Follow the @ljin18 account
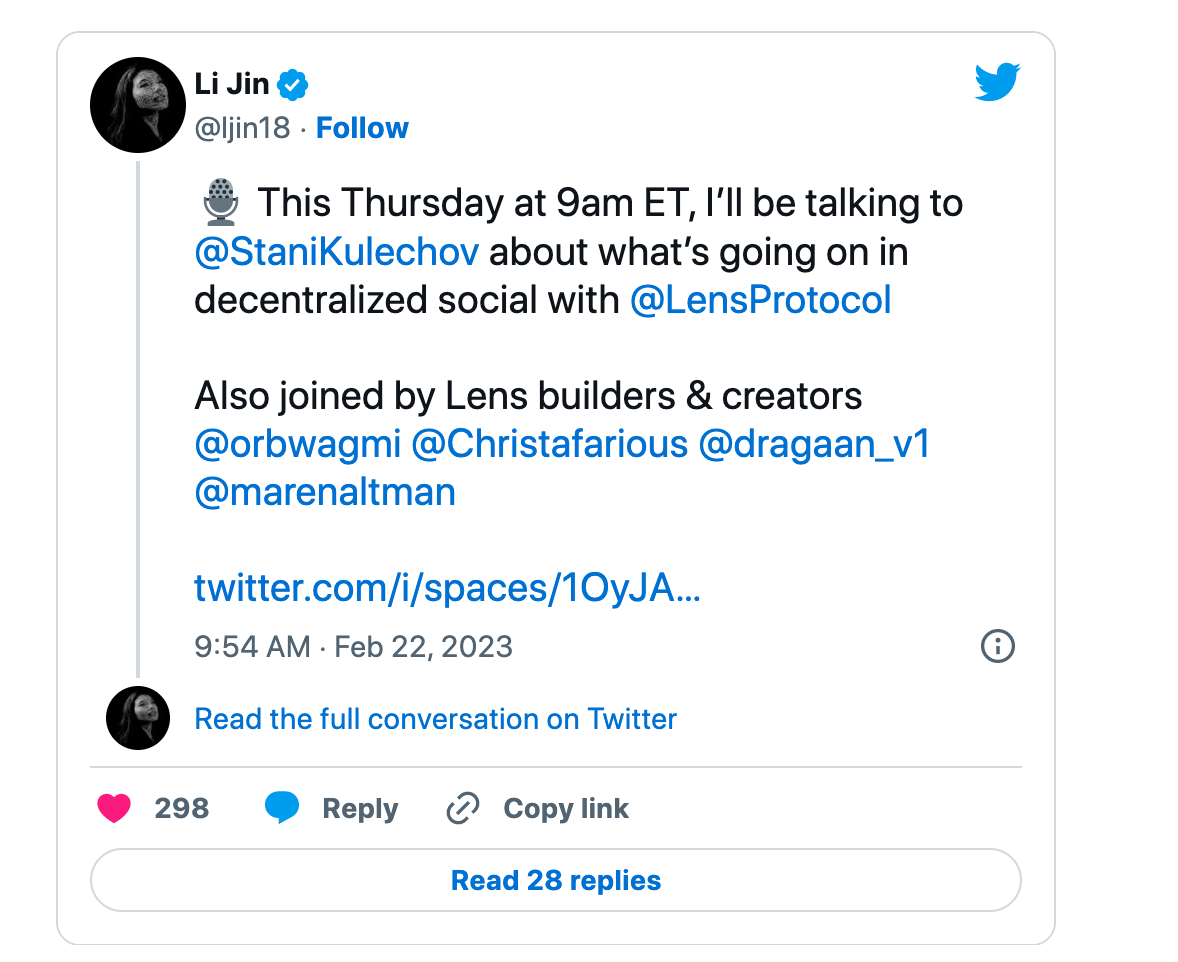This screenshot has width=1178, height=962. click(362, 129)
